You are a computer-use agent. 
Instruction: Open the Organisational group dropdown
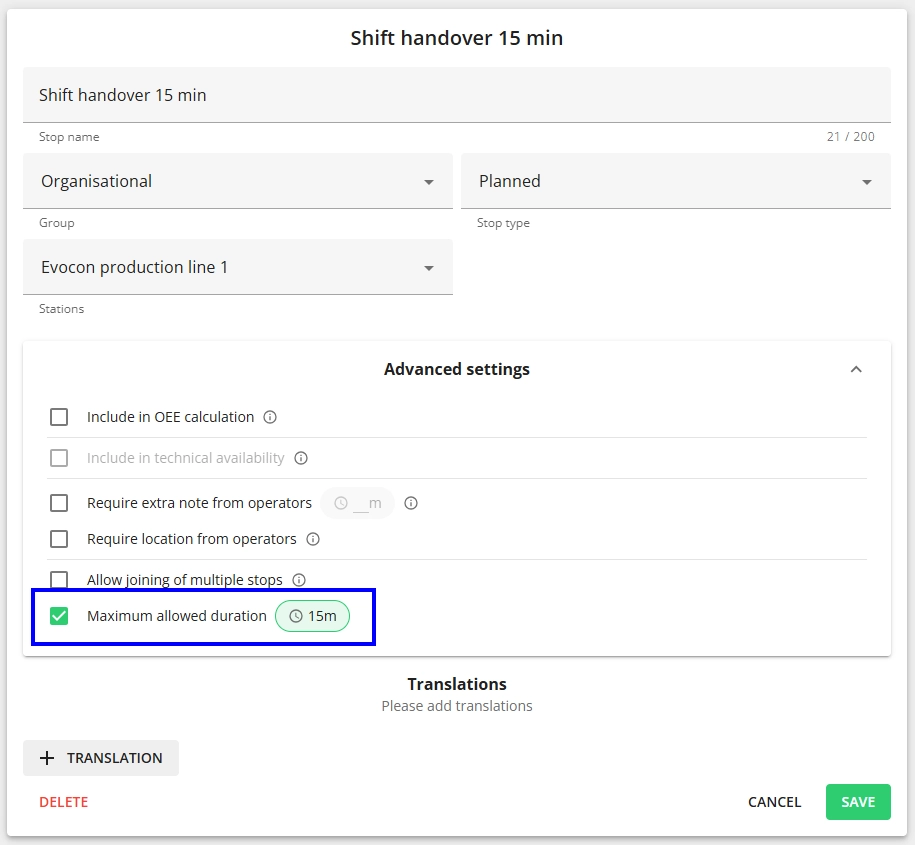click(x=238, y=181)
